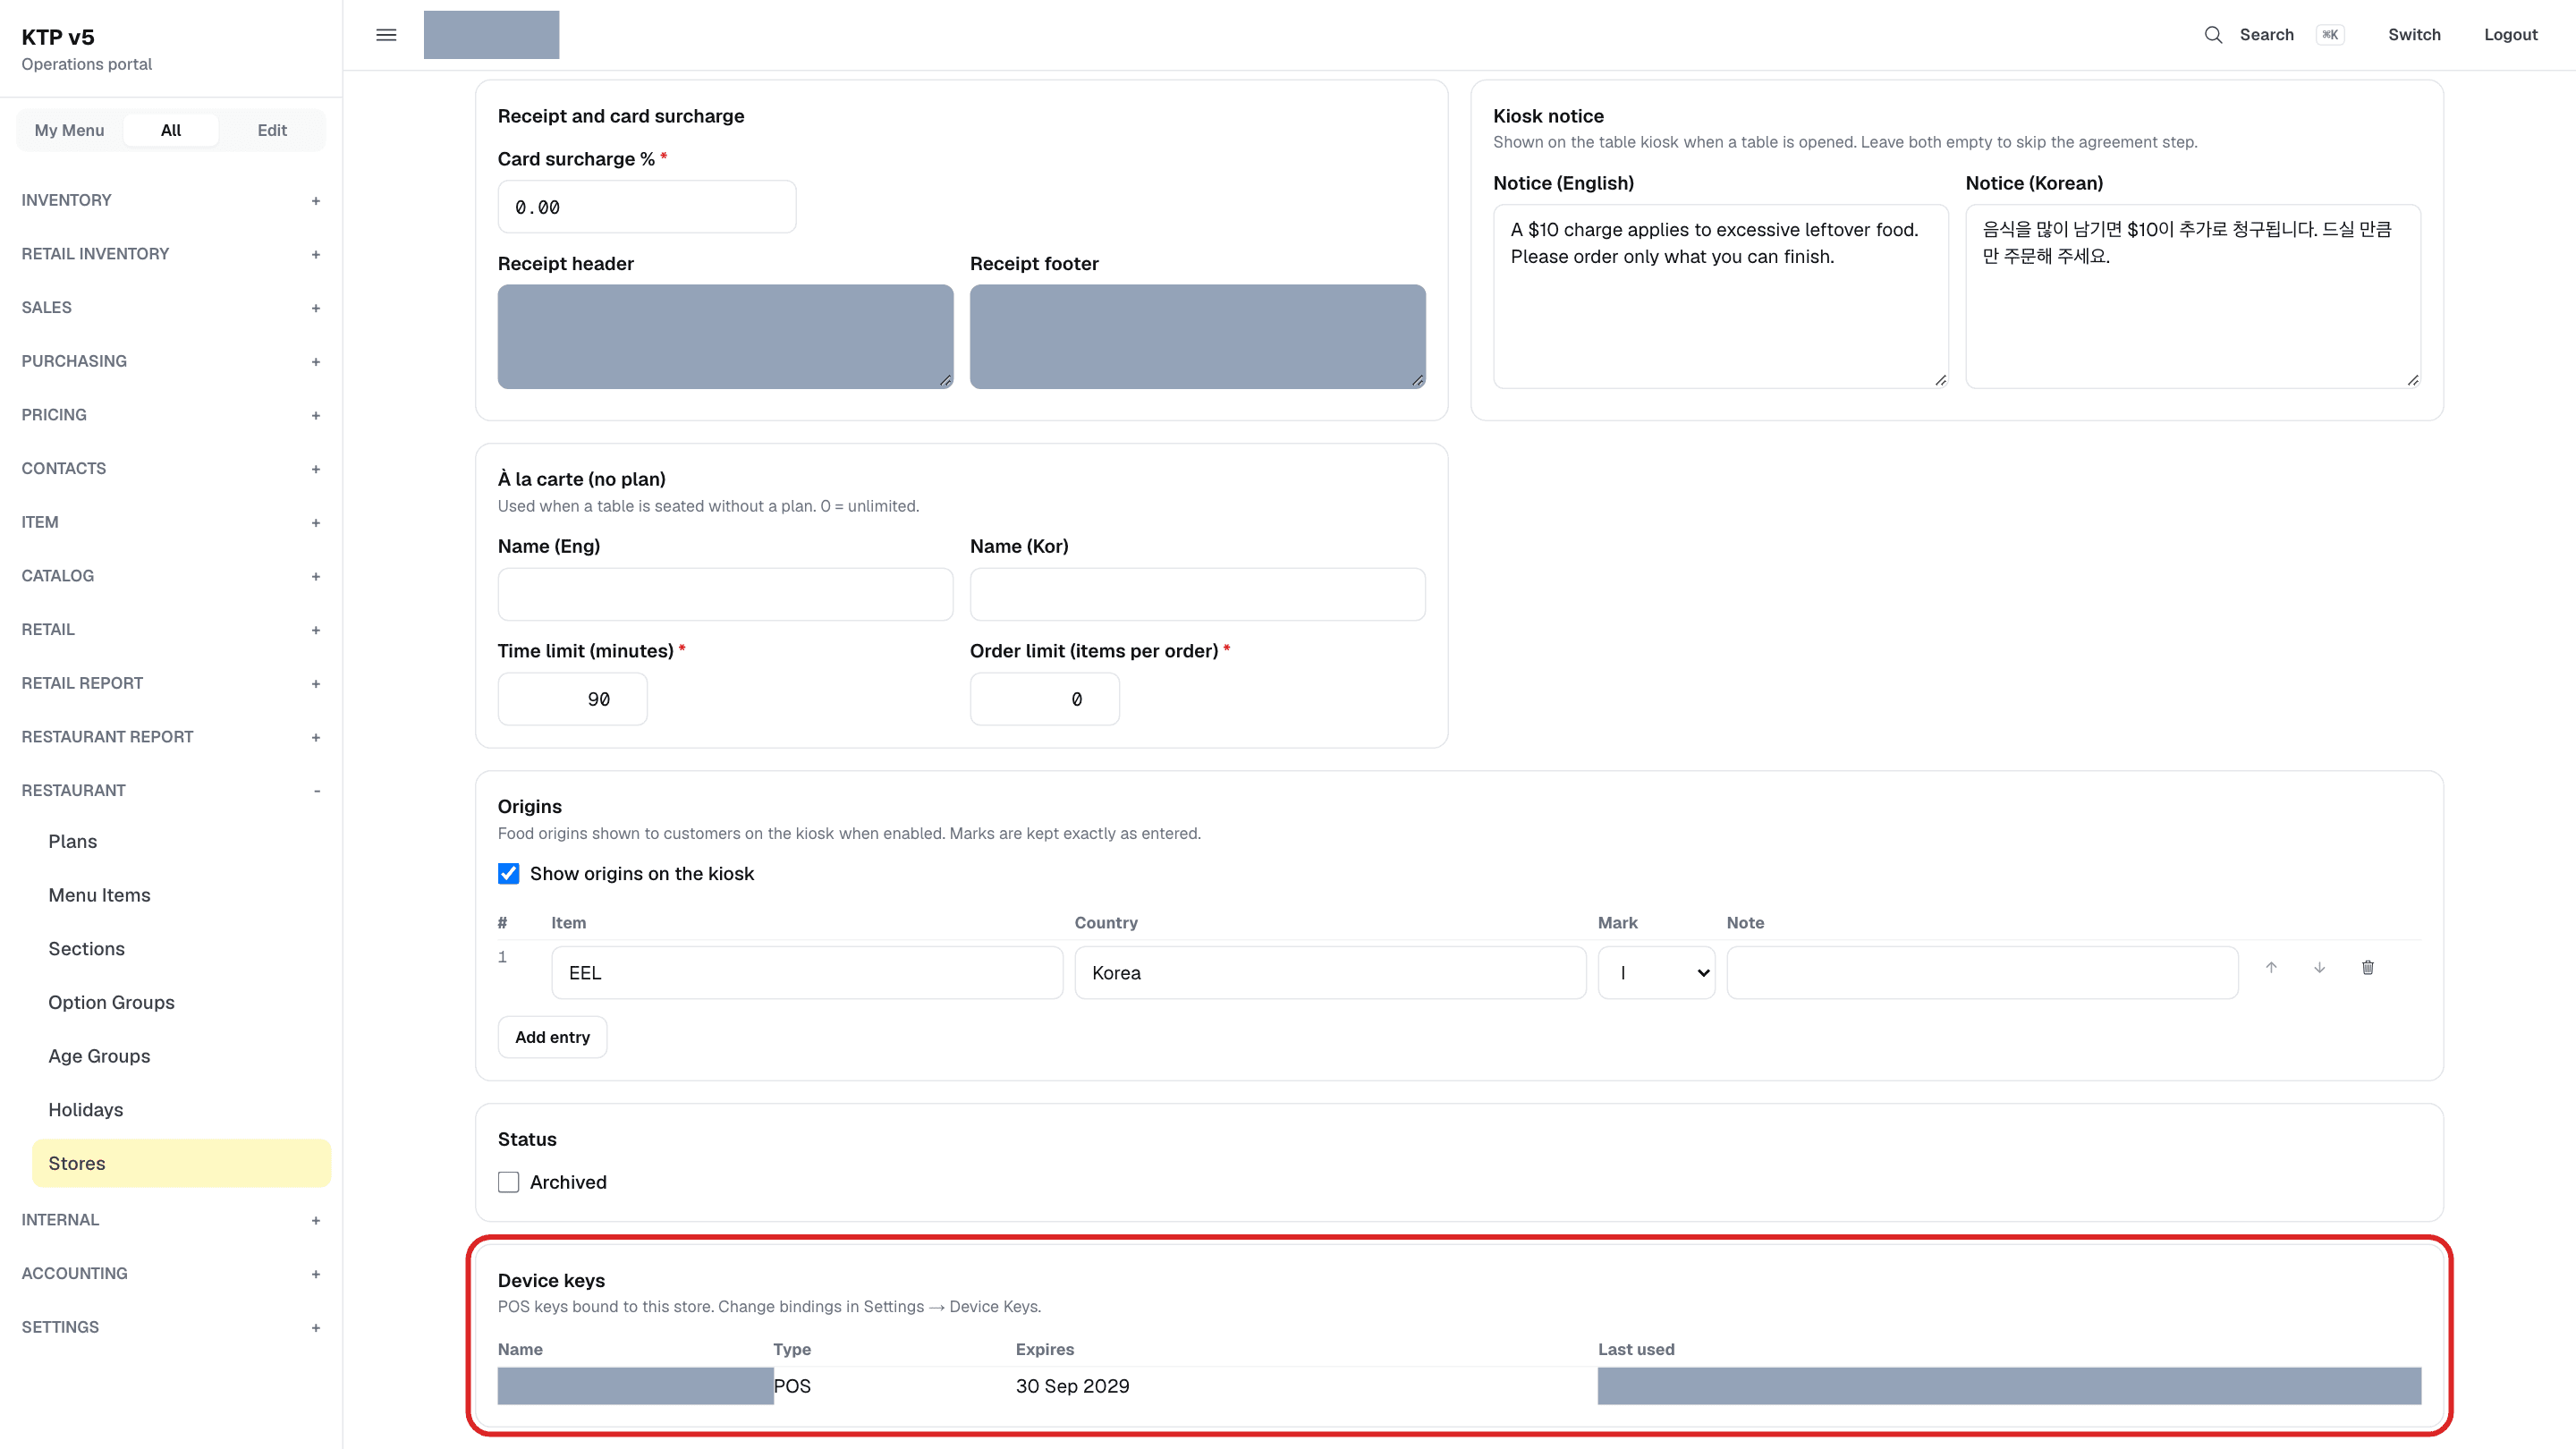Expand the RETAIL INVENTORY section
Image resolution: width=2576 pixels, height=1449 pixels.
171,254
